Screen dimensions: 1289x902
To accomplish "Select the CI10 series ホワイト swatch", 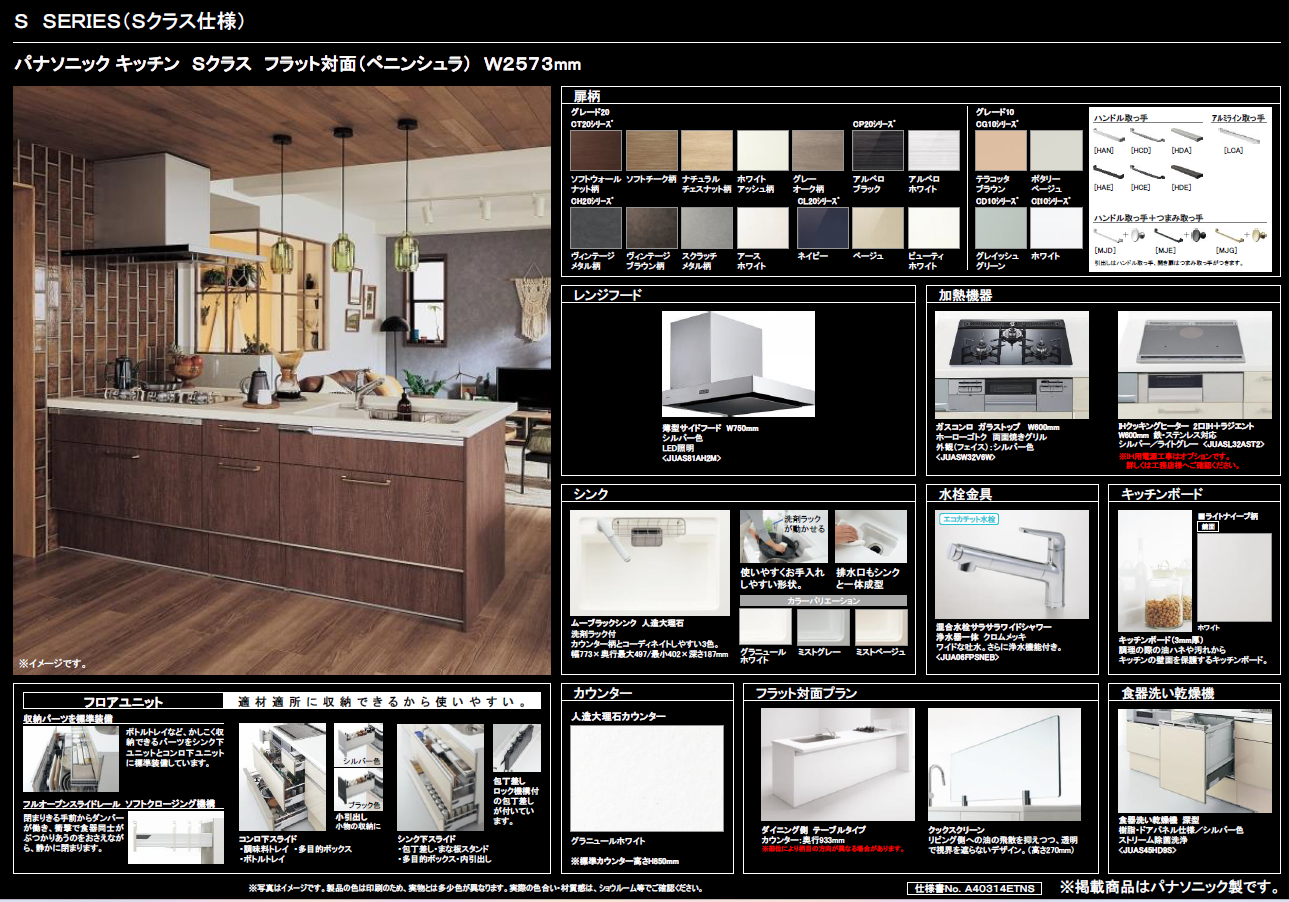I will coord(1057,228).
